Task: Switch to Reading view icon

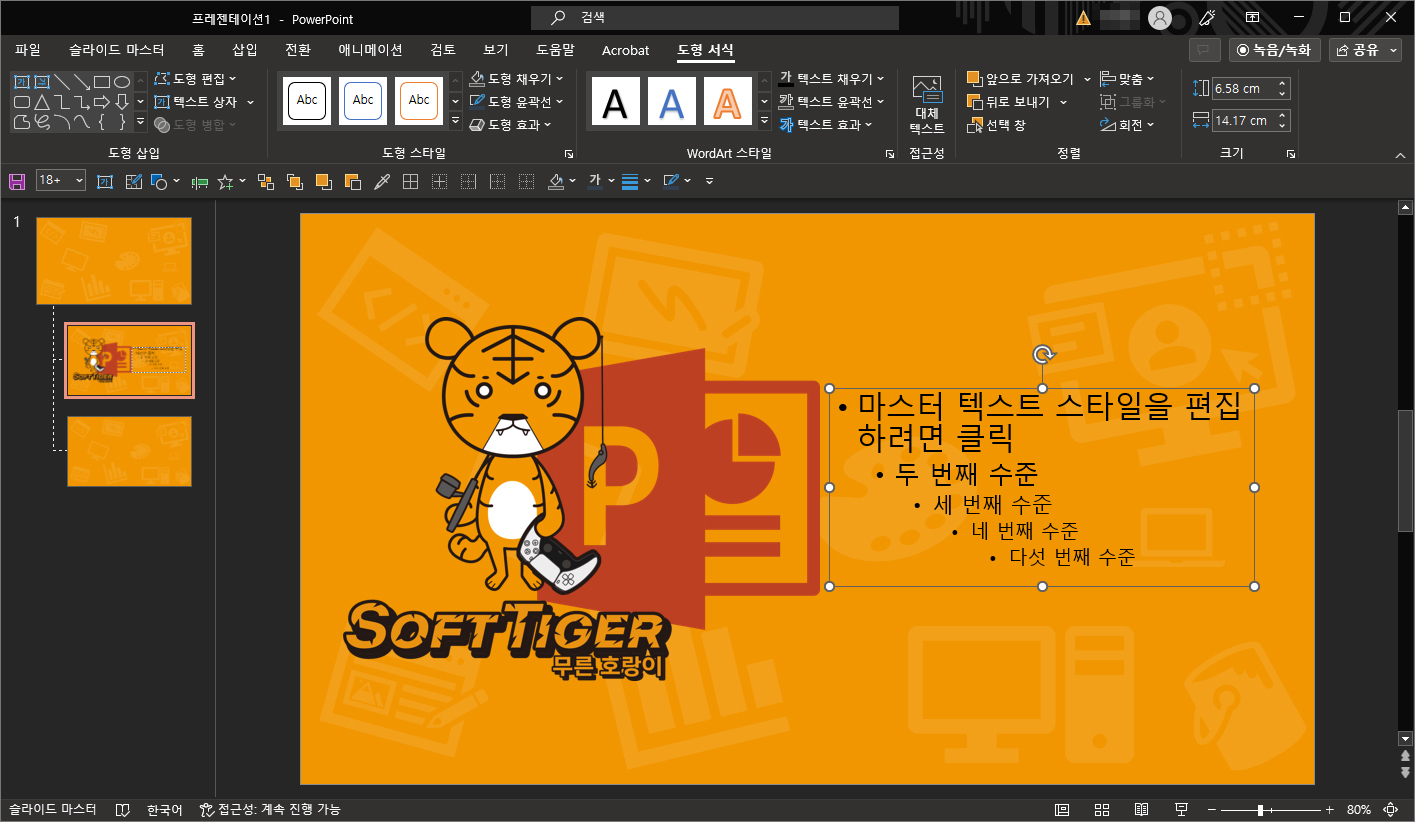Action: coord(1141,809)
